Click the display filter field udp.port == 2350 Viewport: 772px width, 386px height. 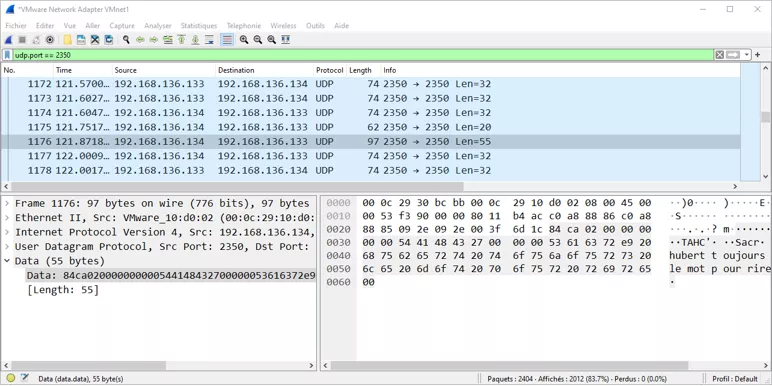pos(363,55)
